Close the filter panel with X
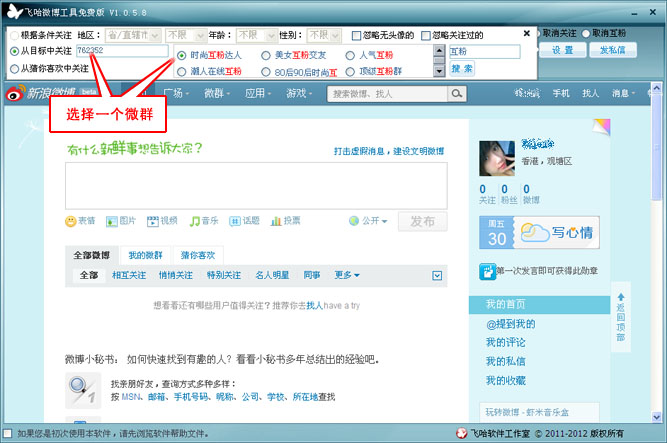Viewport: 667px width, 443px height. (527, 33)
